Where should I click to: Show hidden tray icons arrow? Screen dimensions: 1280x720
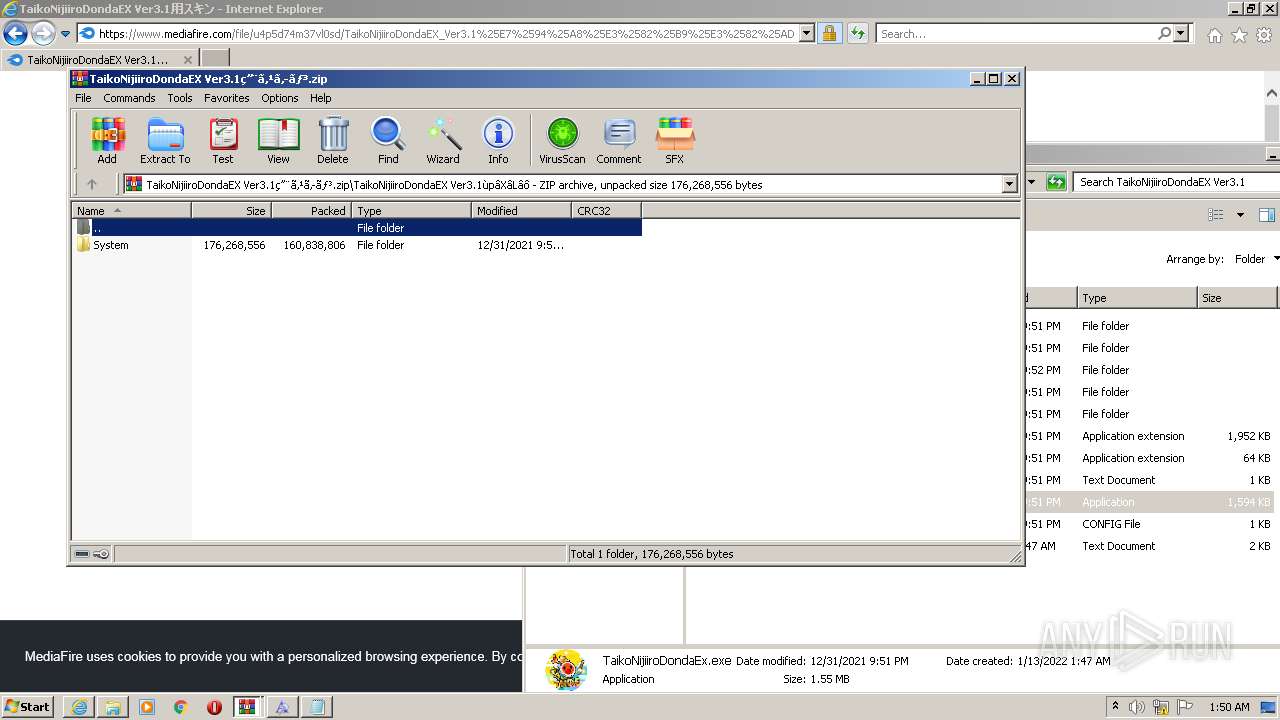click(1115, 707)
